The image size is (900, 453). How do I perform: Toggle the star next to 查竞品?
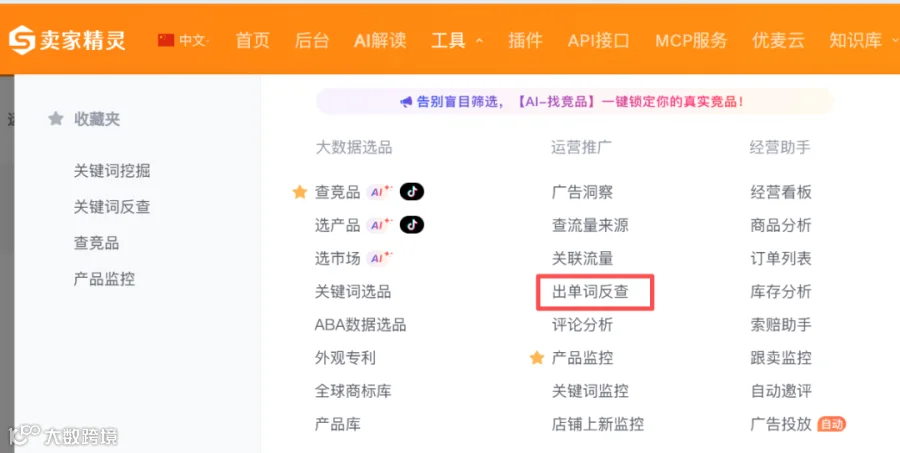(x=300, y=192)
